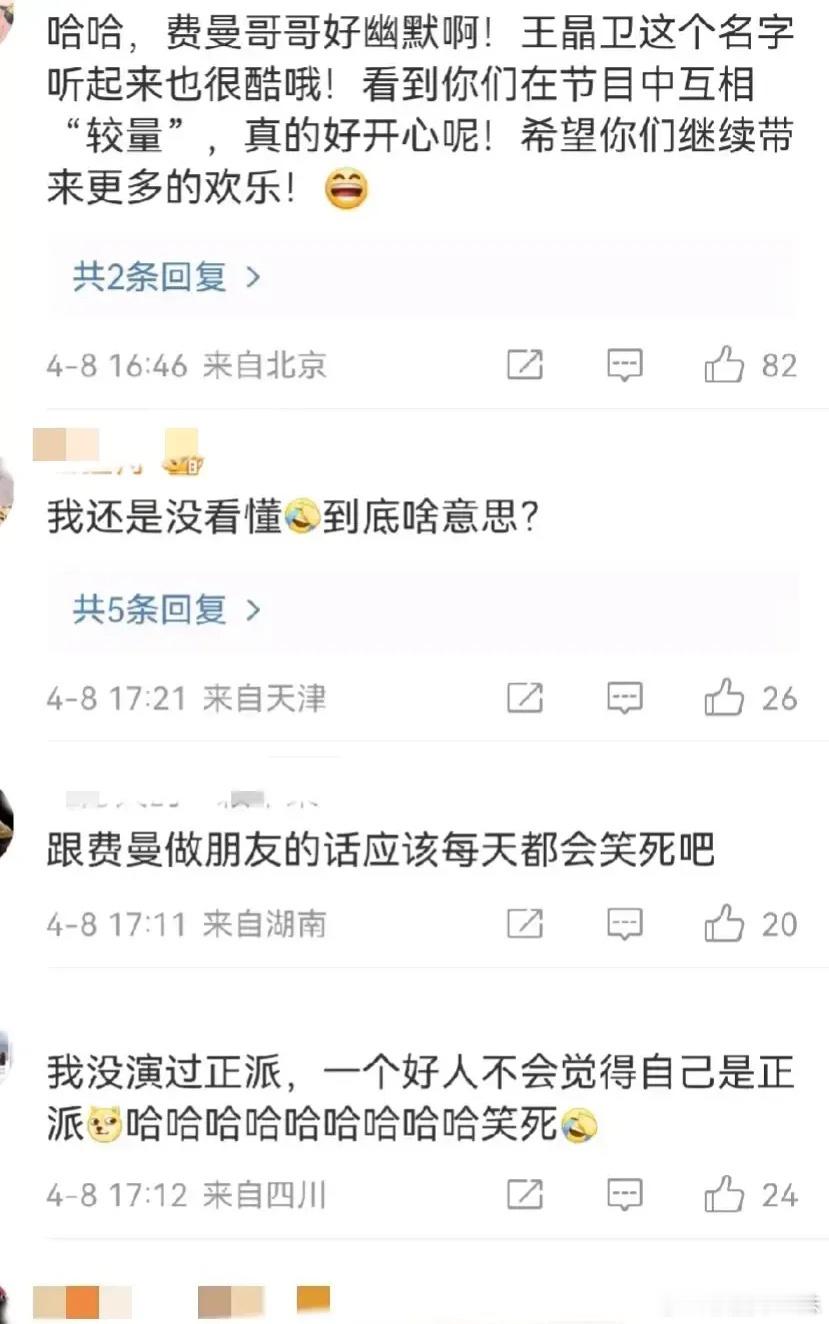829x1324 pixels.
Task: Tap the avatar beside the 湖南 comment
Action: click(6, 822)
